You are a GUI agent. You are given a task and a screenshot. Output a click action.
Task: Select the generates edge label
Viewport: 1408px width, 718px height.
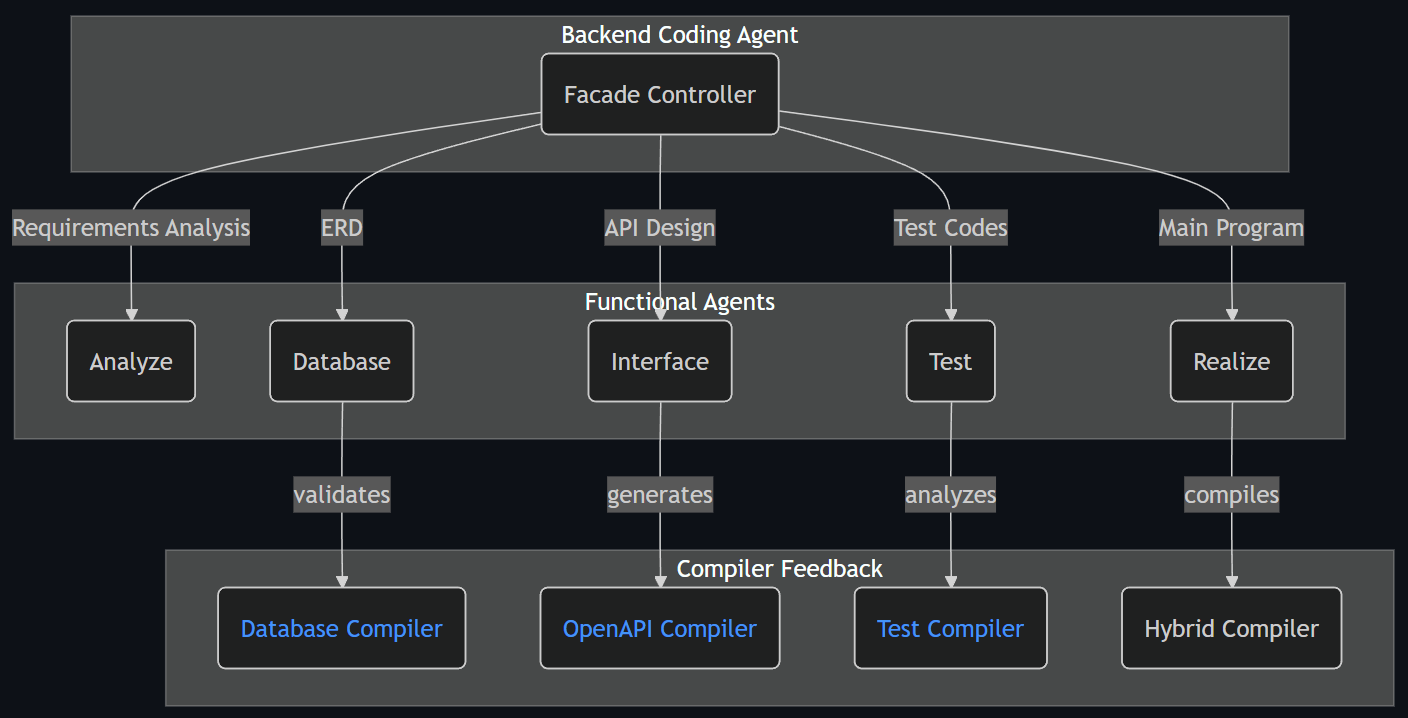coord(659,494)
